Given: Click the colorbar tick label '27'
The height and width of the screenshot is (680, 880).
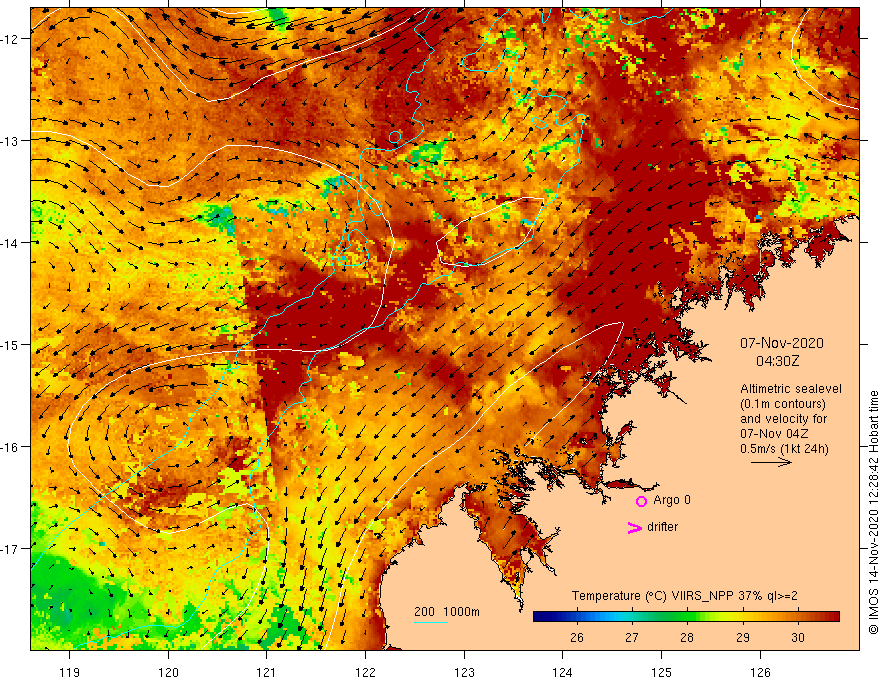Looking at the screenshot, I should (632, 638).
